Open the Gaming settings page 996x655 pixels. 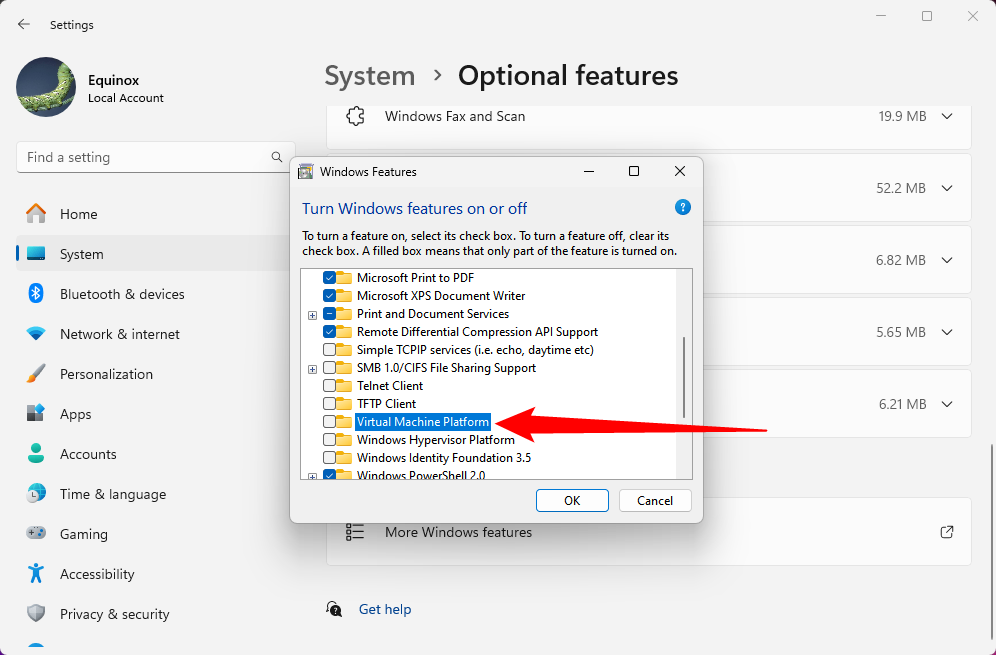tap(84, 534)
